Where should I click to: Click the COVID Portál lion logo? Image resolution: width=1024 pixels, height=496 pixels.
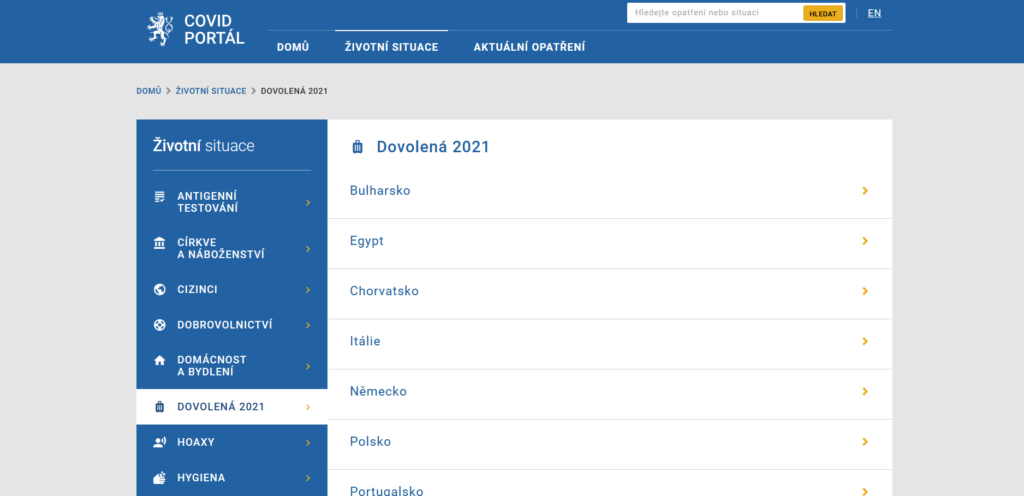point(160,29)
